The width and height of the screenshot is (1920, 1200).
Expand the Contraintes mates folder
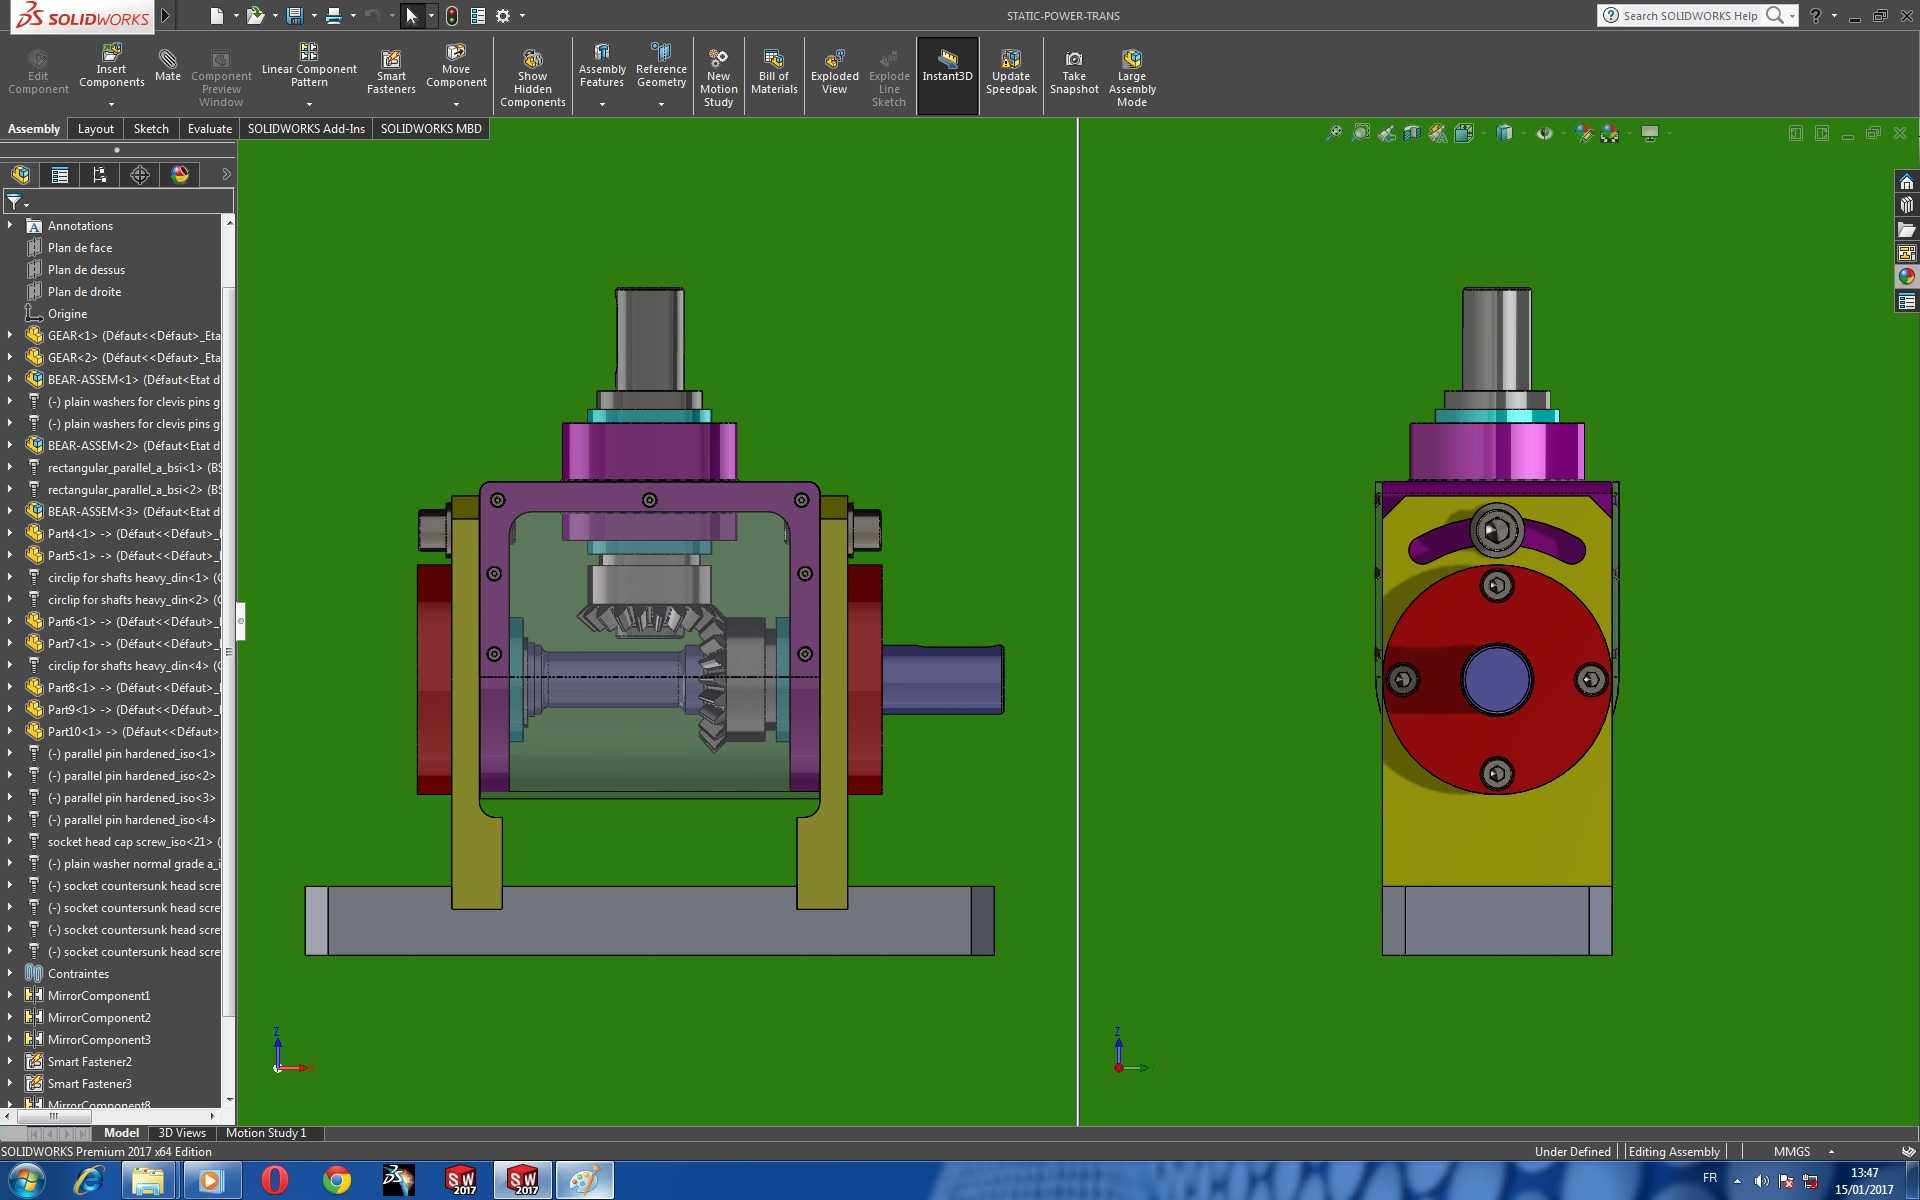(10, 973)
